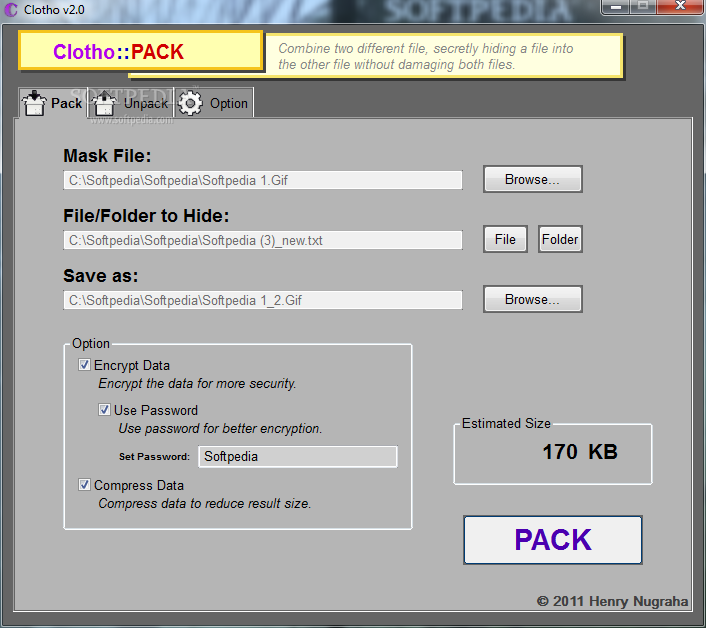Click the Mask File: label

107,156
